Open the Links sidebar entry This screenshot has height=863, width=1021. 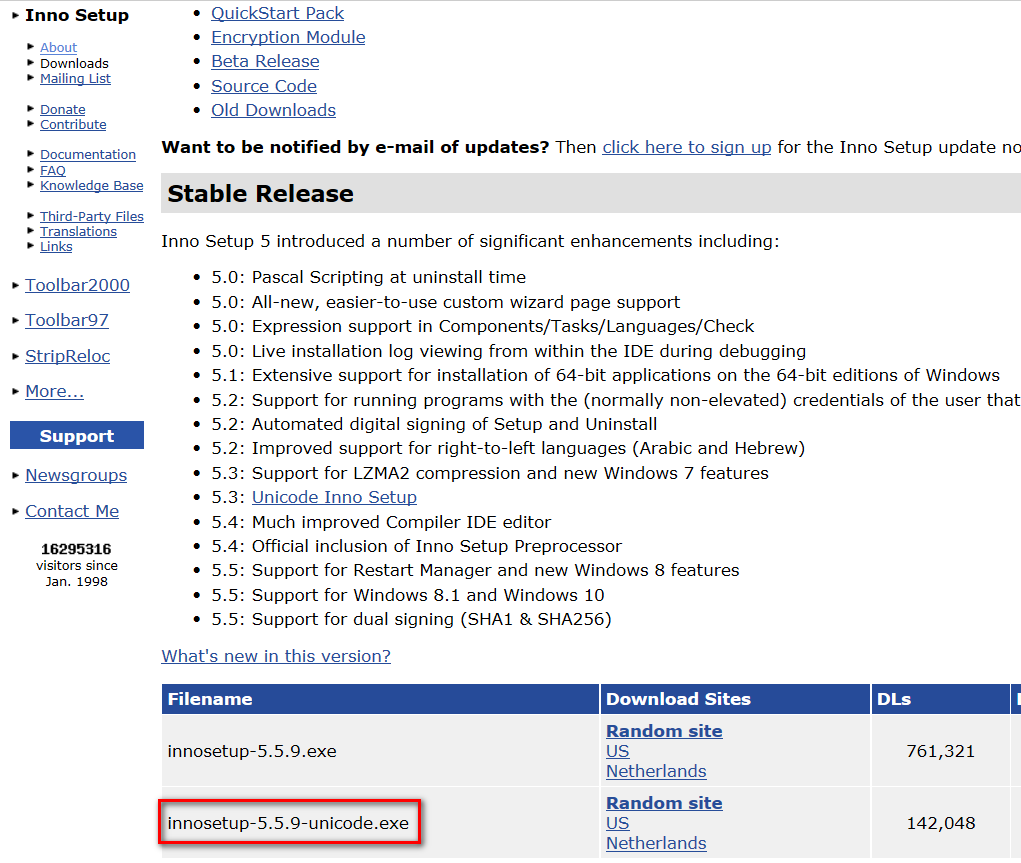[56, 246]
